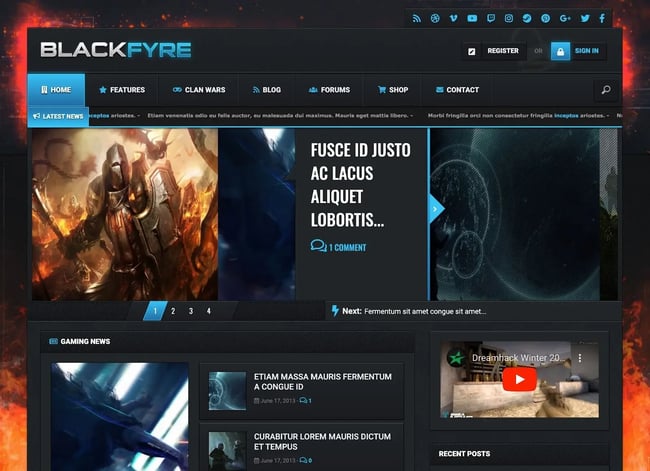Click the Latest News ticker label
The width and height of the screenshot is (650, 471).
coord(58,117)
